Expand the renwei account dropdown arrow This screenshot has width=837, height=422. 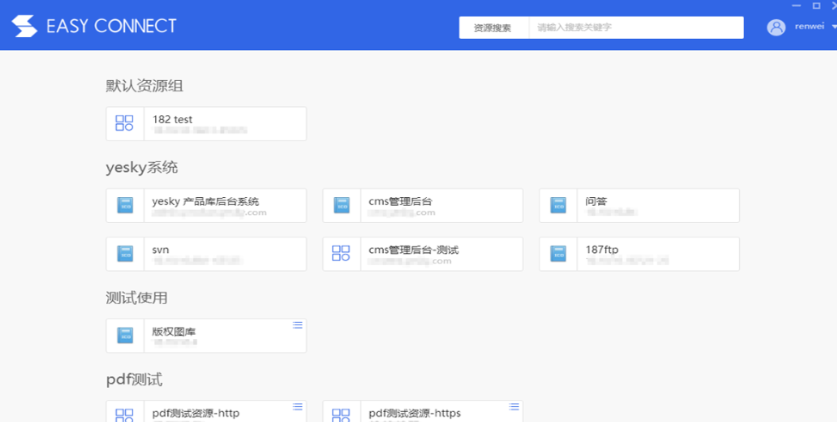[x=832, y=27]
